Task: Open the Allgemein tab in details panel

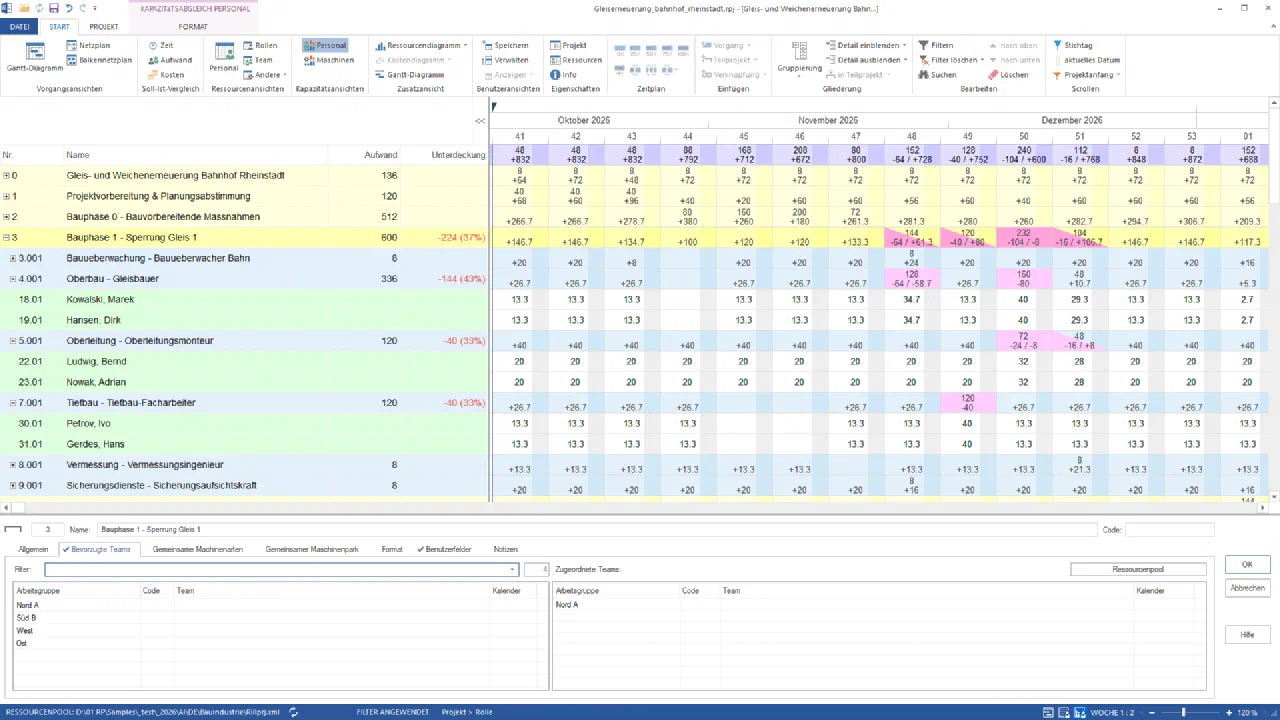Action: pos(33,549)
